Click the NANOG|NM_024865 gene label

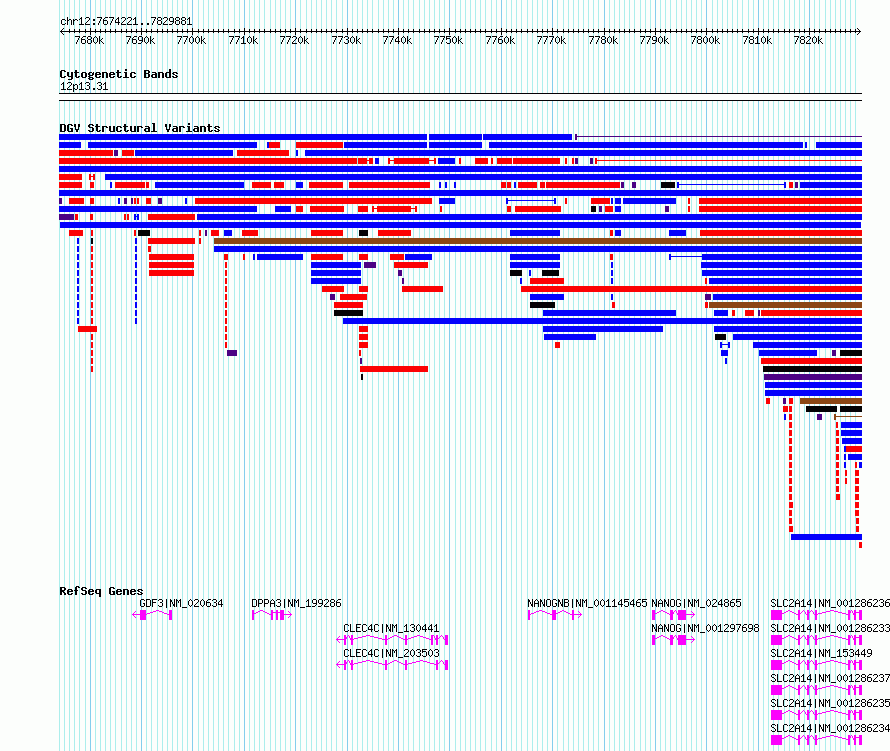[x=696, y=603]
